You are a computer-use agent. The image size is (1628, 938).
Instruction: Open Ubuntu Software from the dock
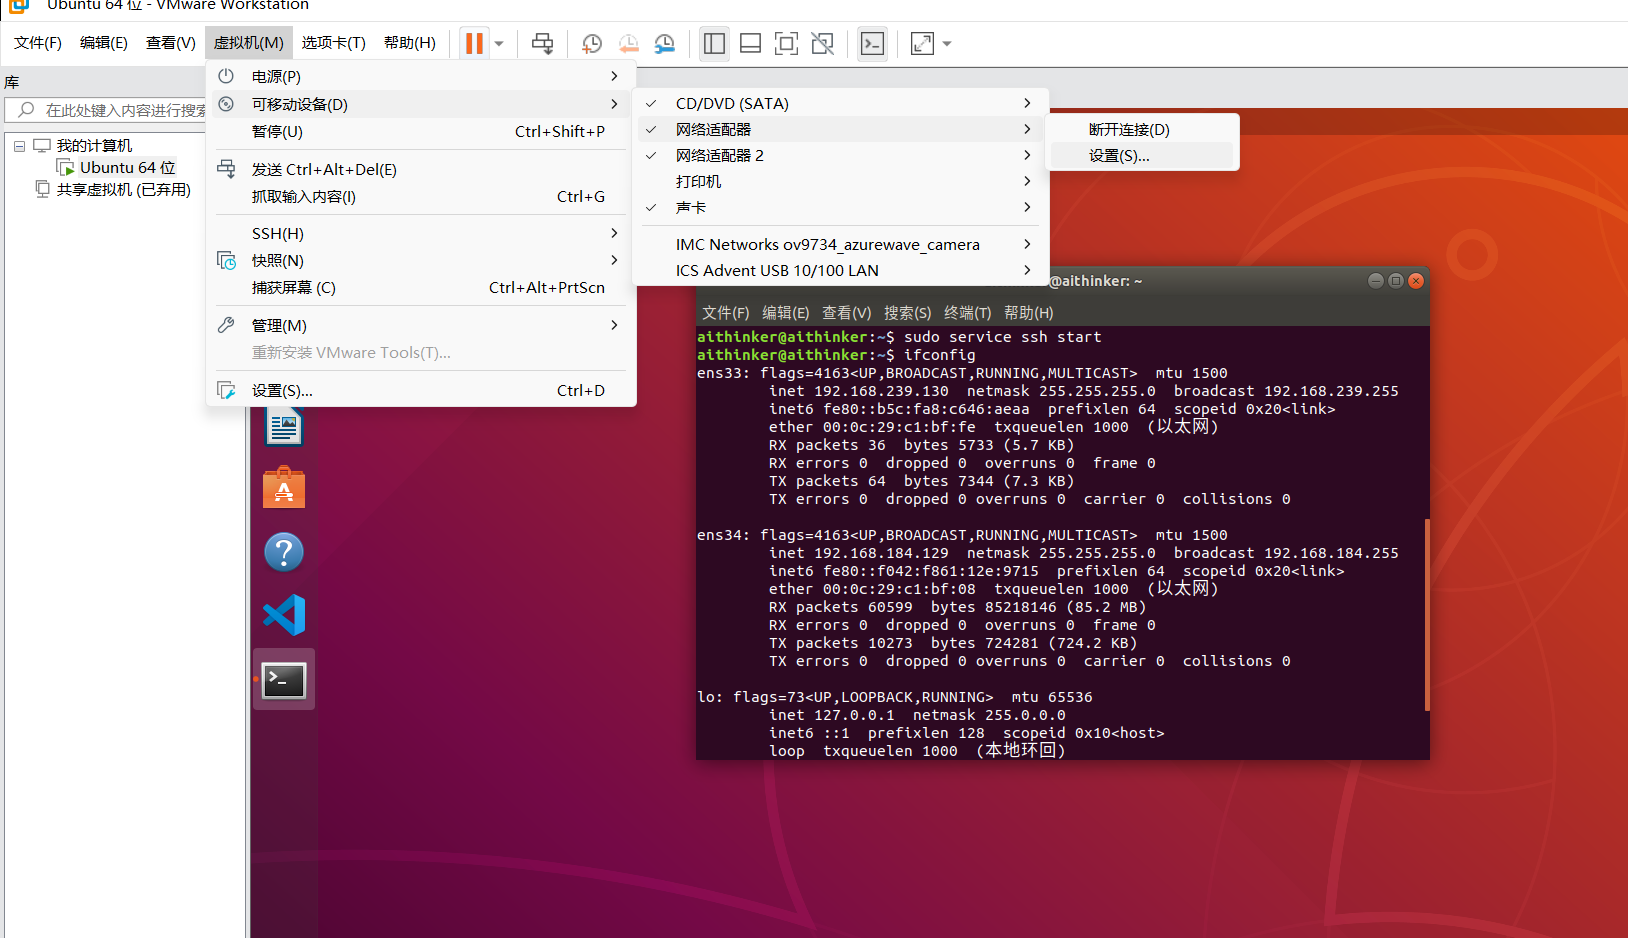coord(284,488)
